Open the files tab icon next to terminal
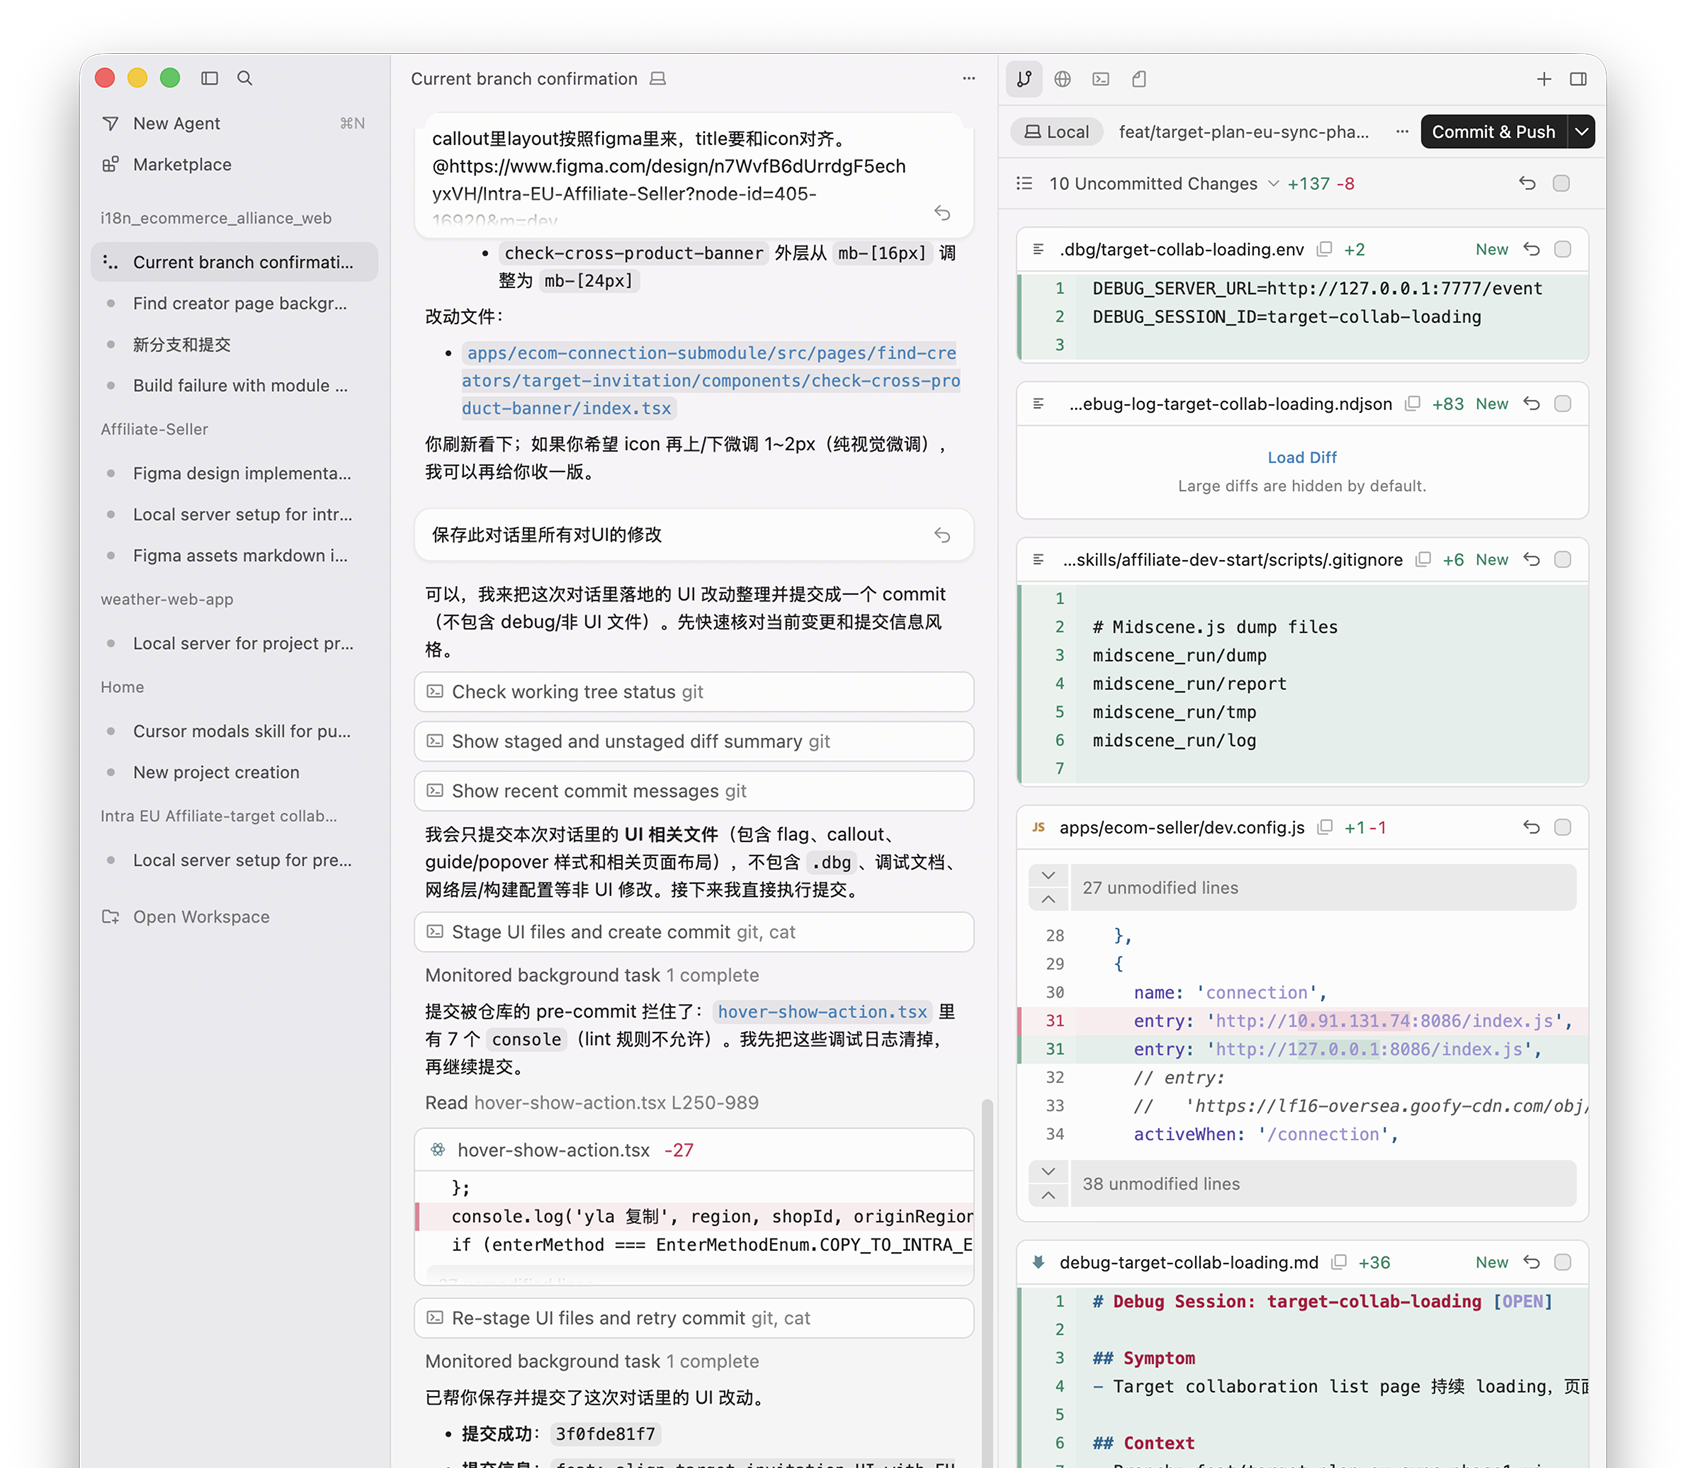This screenshot has height=1468, width=1686. coord(1139,79)
